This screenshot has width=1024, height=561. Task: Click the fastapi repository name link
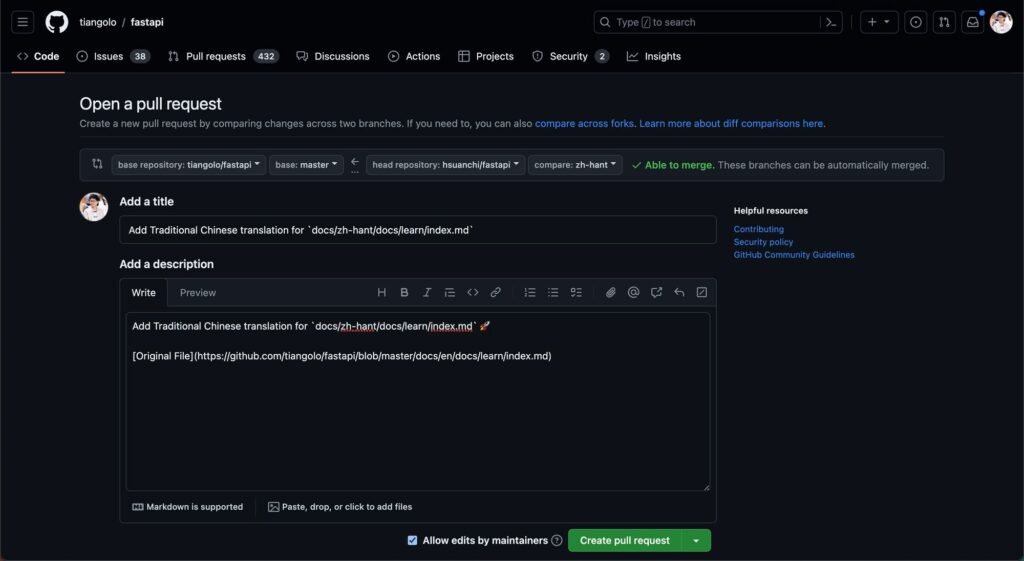coord(147,22)
